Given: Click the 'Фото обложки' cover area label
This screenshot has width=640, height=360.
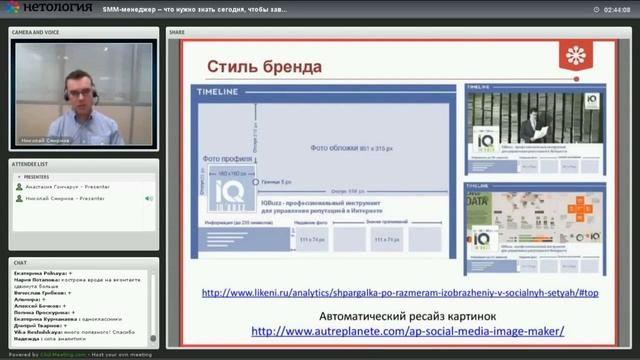Looking at the screenshot, I should tap(351, 148).
